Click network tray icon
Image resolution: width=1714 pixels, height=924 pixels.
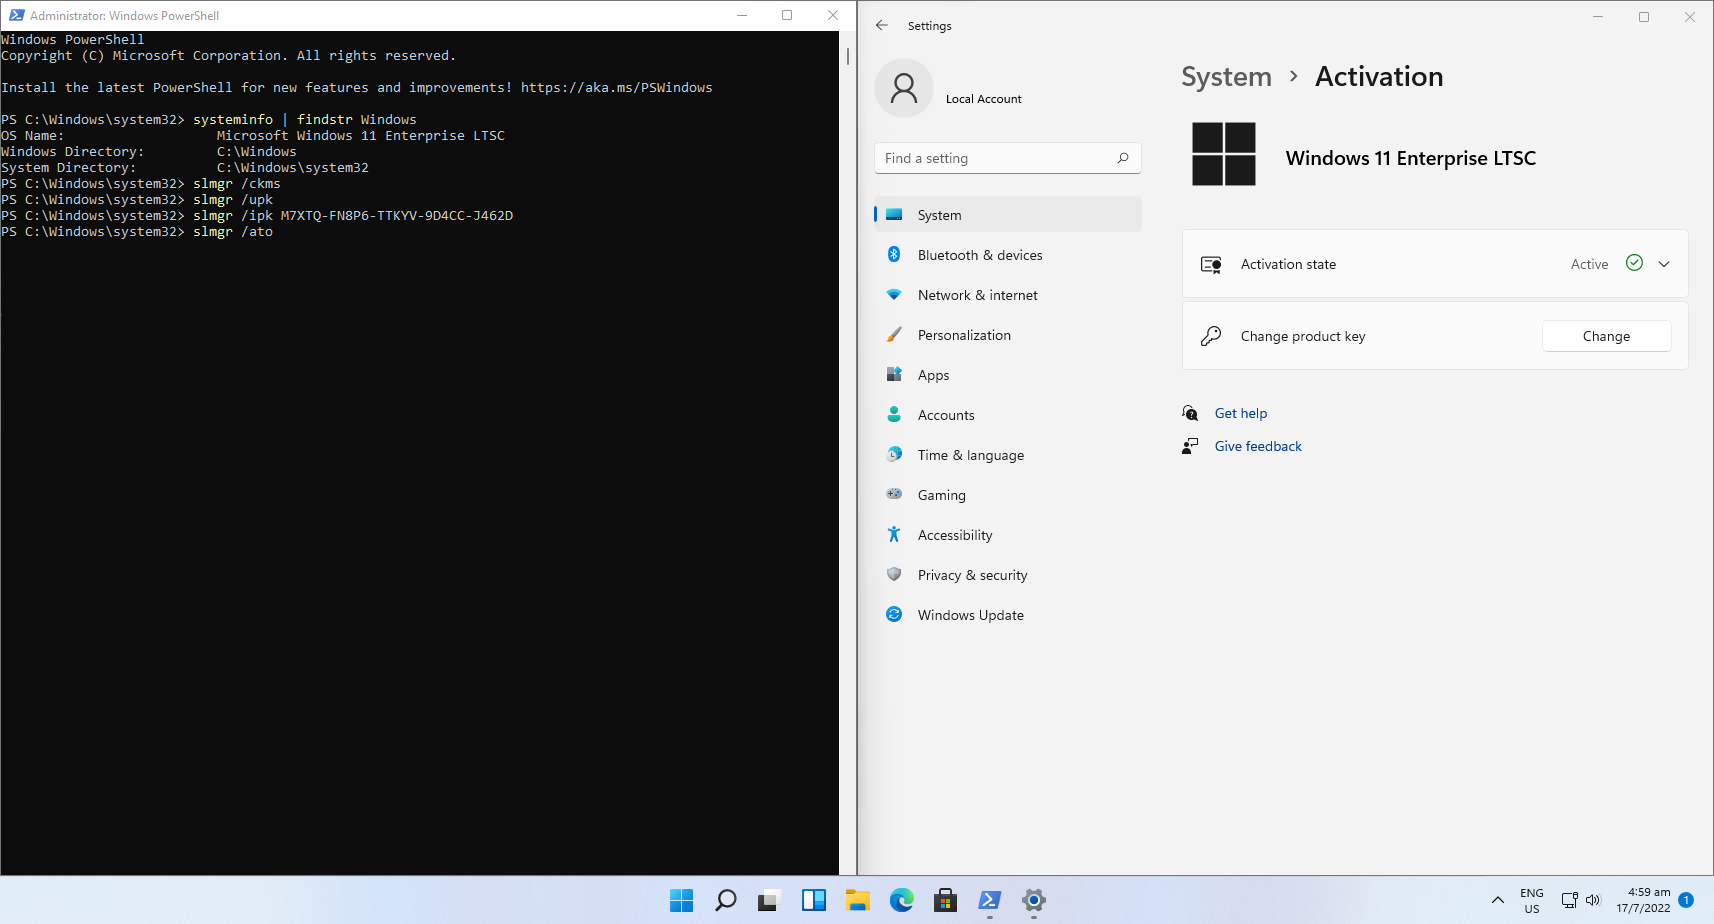tap(1570, 900)
